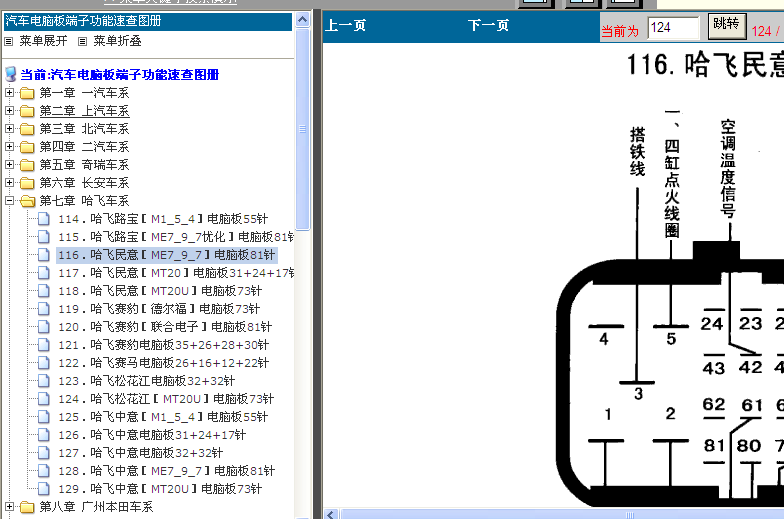Open 119.哈飞赛豹 德尔福 电脑板73针
This screenshot has height=519, width=784.
point(159,309)
